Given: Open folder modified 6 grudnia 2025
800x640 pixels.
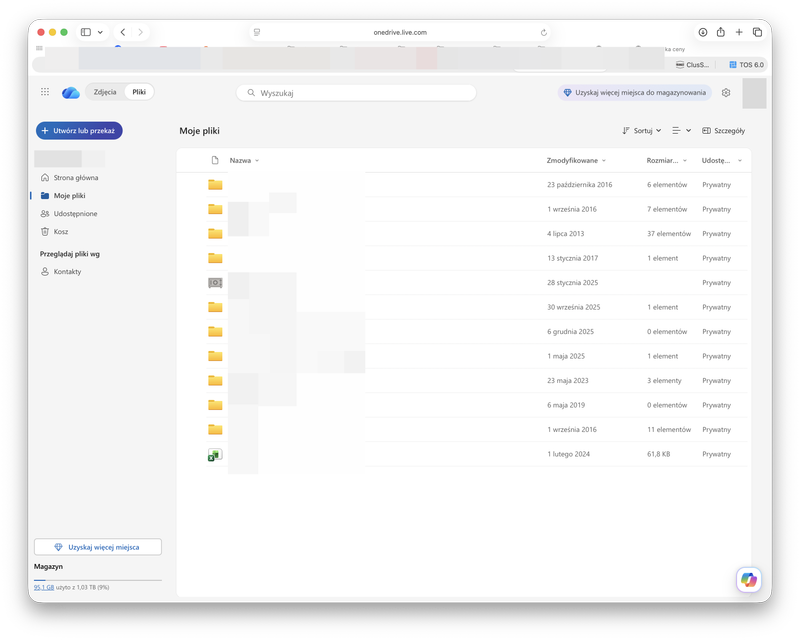Looking at the screenshot, I should (215, 332).
